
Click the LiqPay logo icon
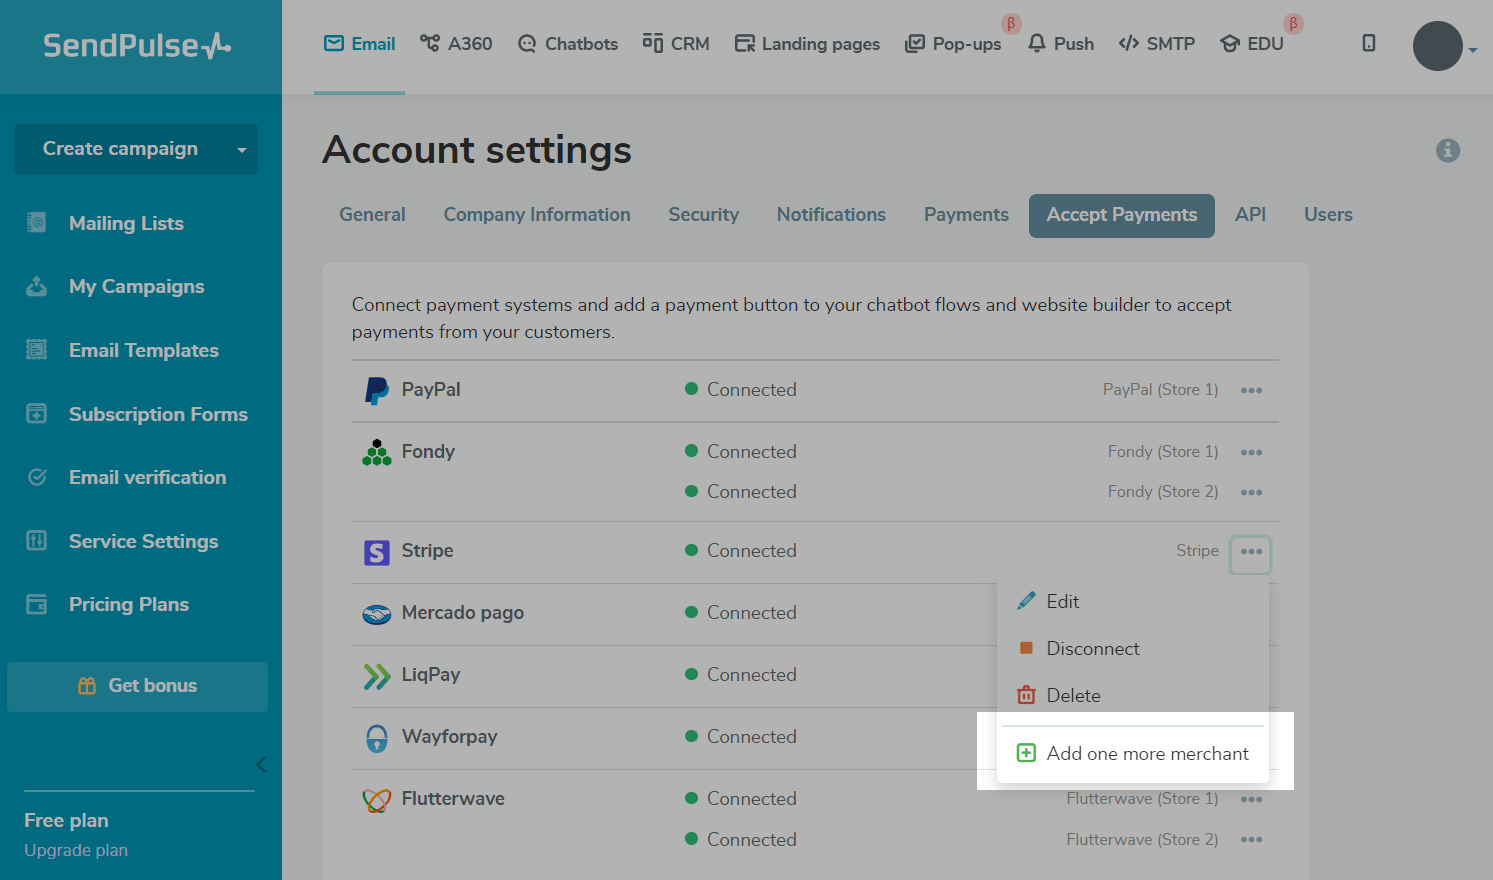(376, 677)
